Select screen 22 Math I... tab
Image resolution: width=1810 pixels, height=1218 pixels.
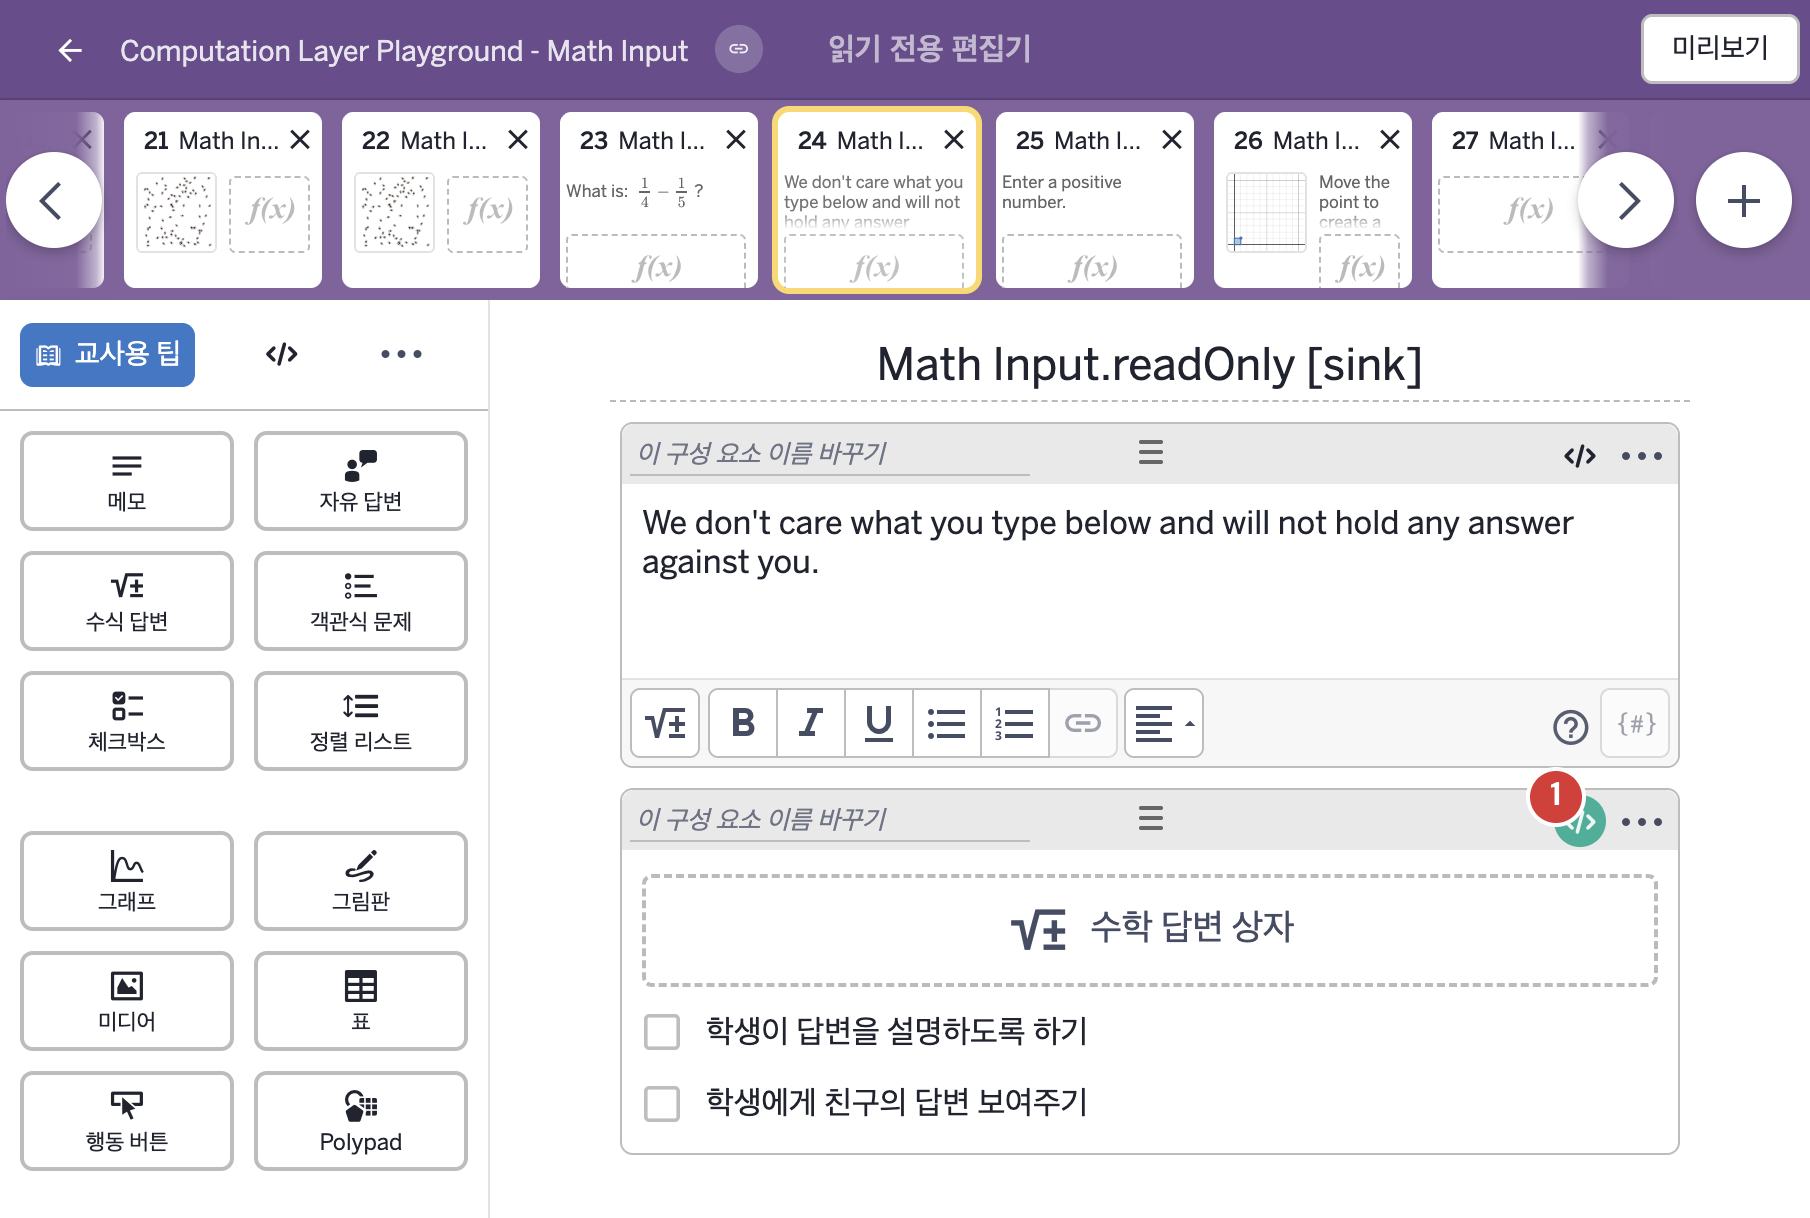[441, 200]
